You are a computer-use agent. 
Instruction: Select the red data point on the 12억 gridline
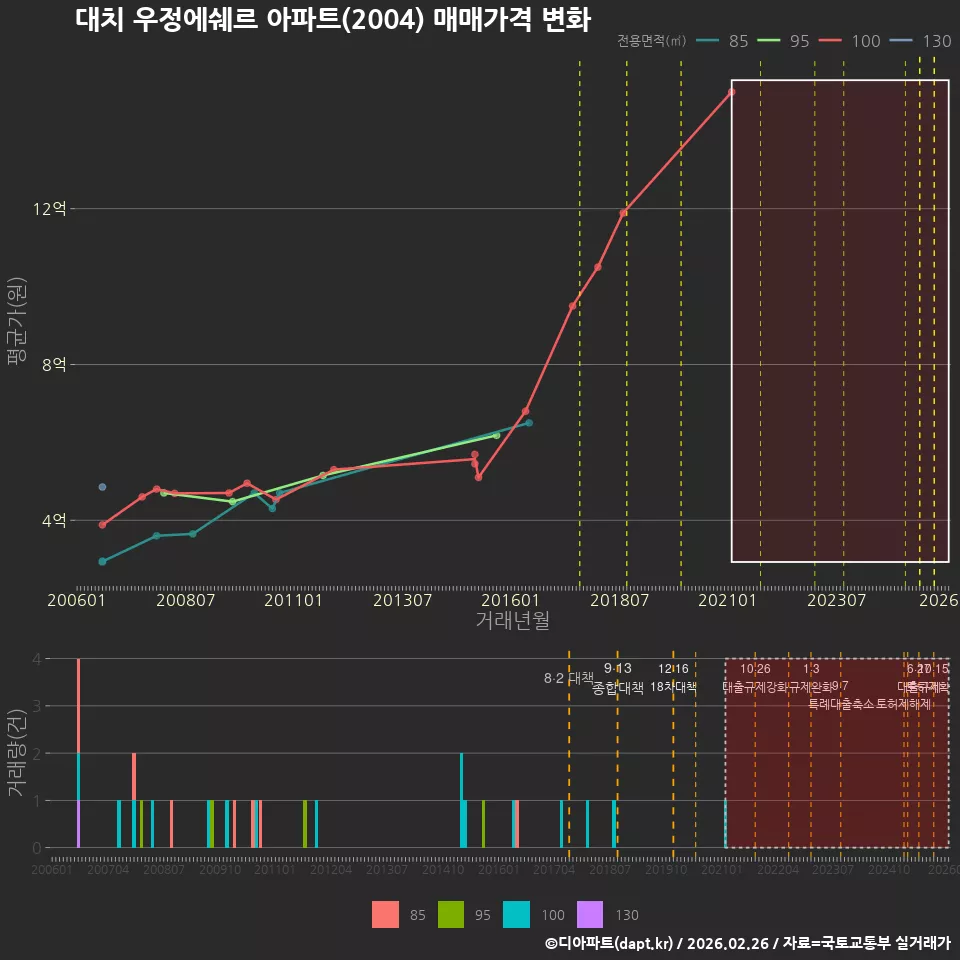pyautogui.click(x=623, y=213)
